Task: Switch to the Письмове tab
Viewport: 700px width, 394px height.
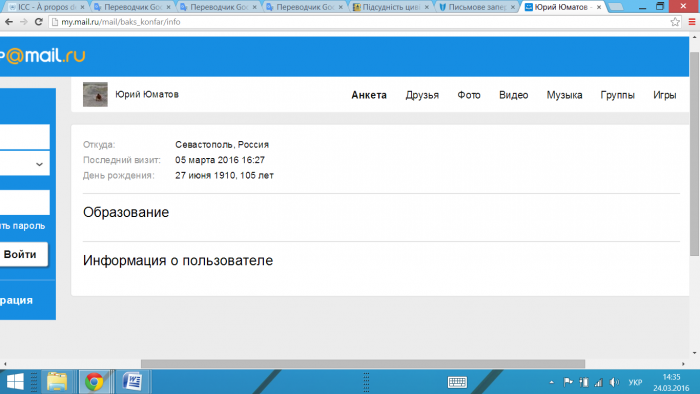Action: (476, 7)
